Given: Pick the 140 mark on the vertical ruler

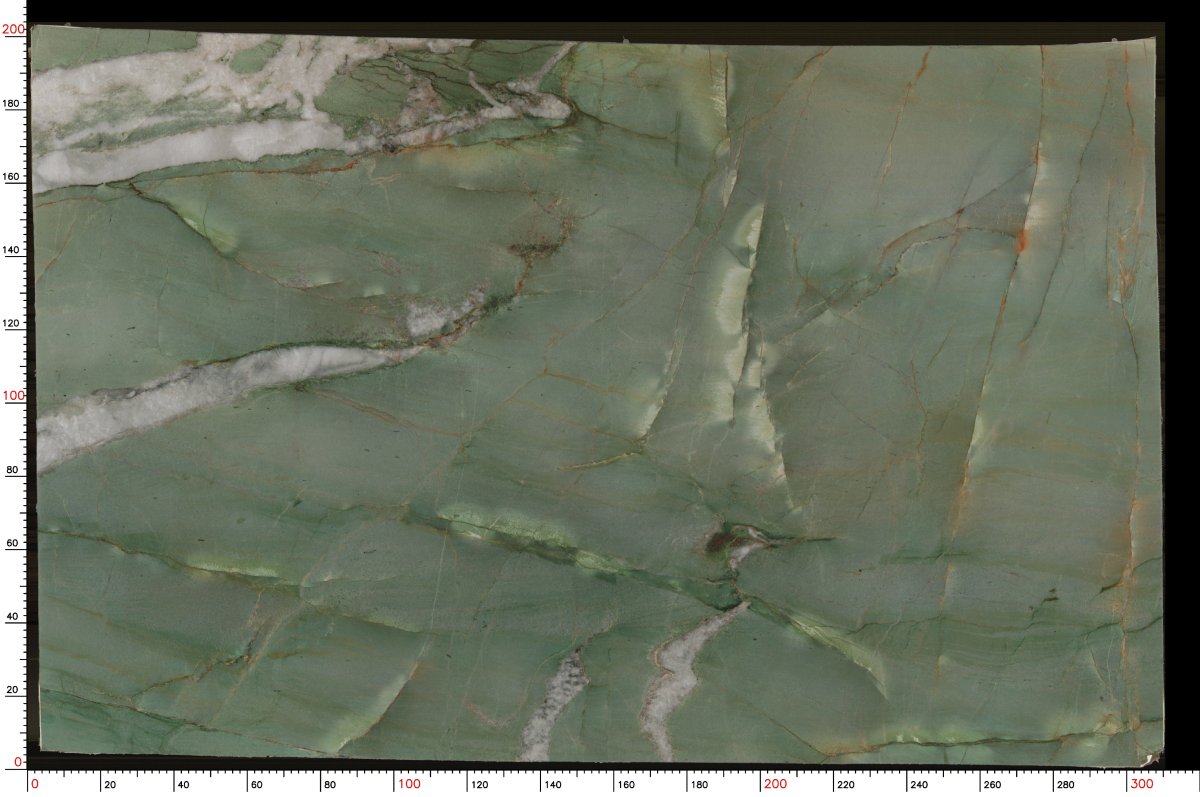Looking at the screenshot, I should 14,250.
